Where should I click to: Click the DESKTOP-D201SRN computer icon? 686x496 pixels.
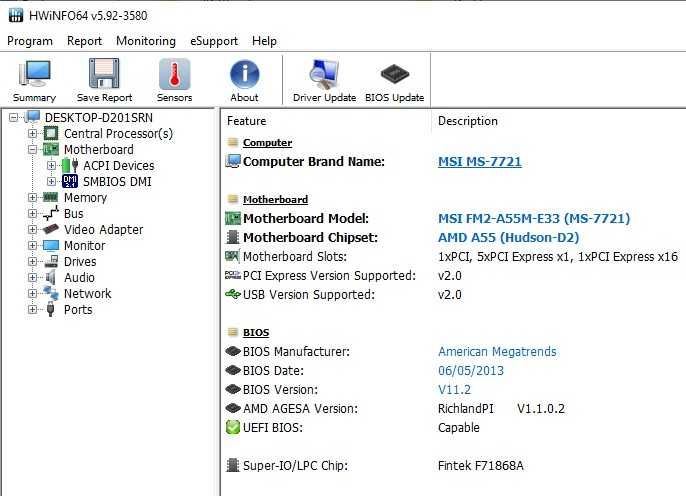(x=33, y=117)
